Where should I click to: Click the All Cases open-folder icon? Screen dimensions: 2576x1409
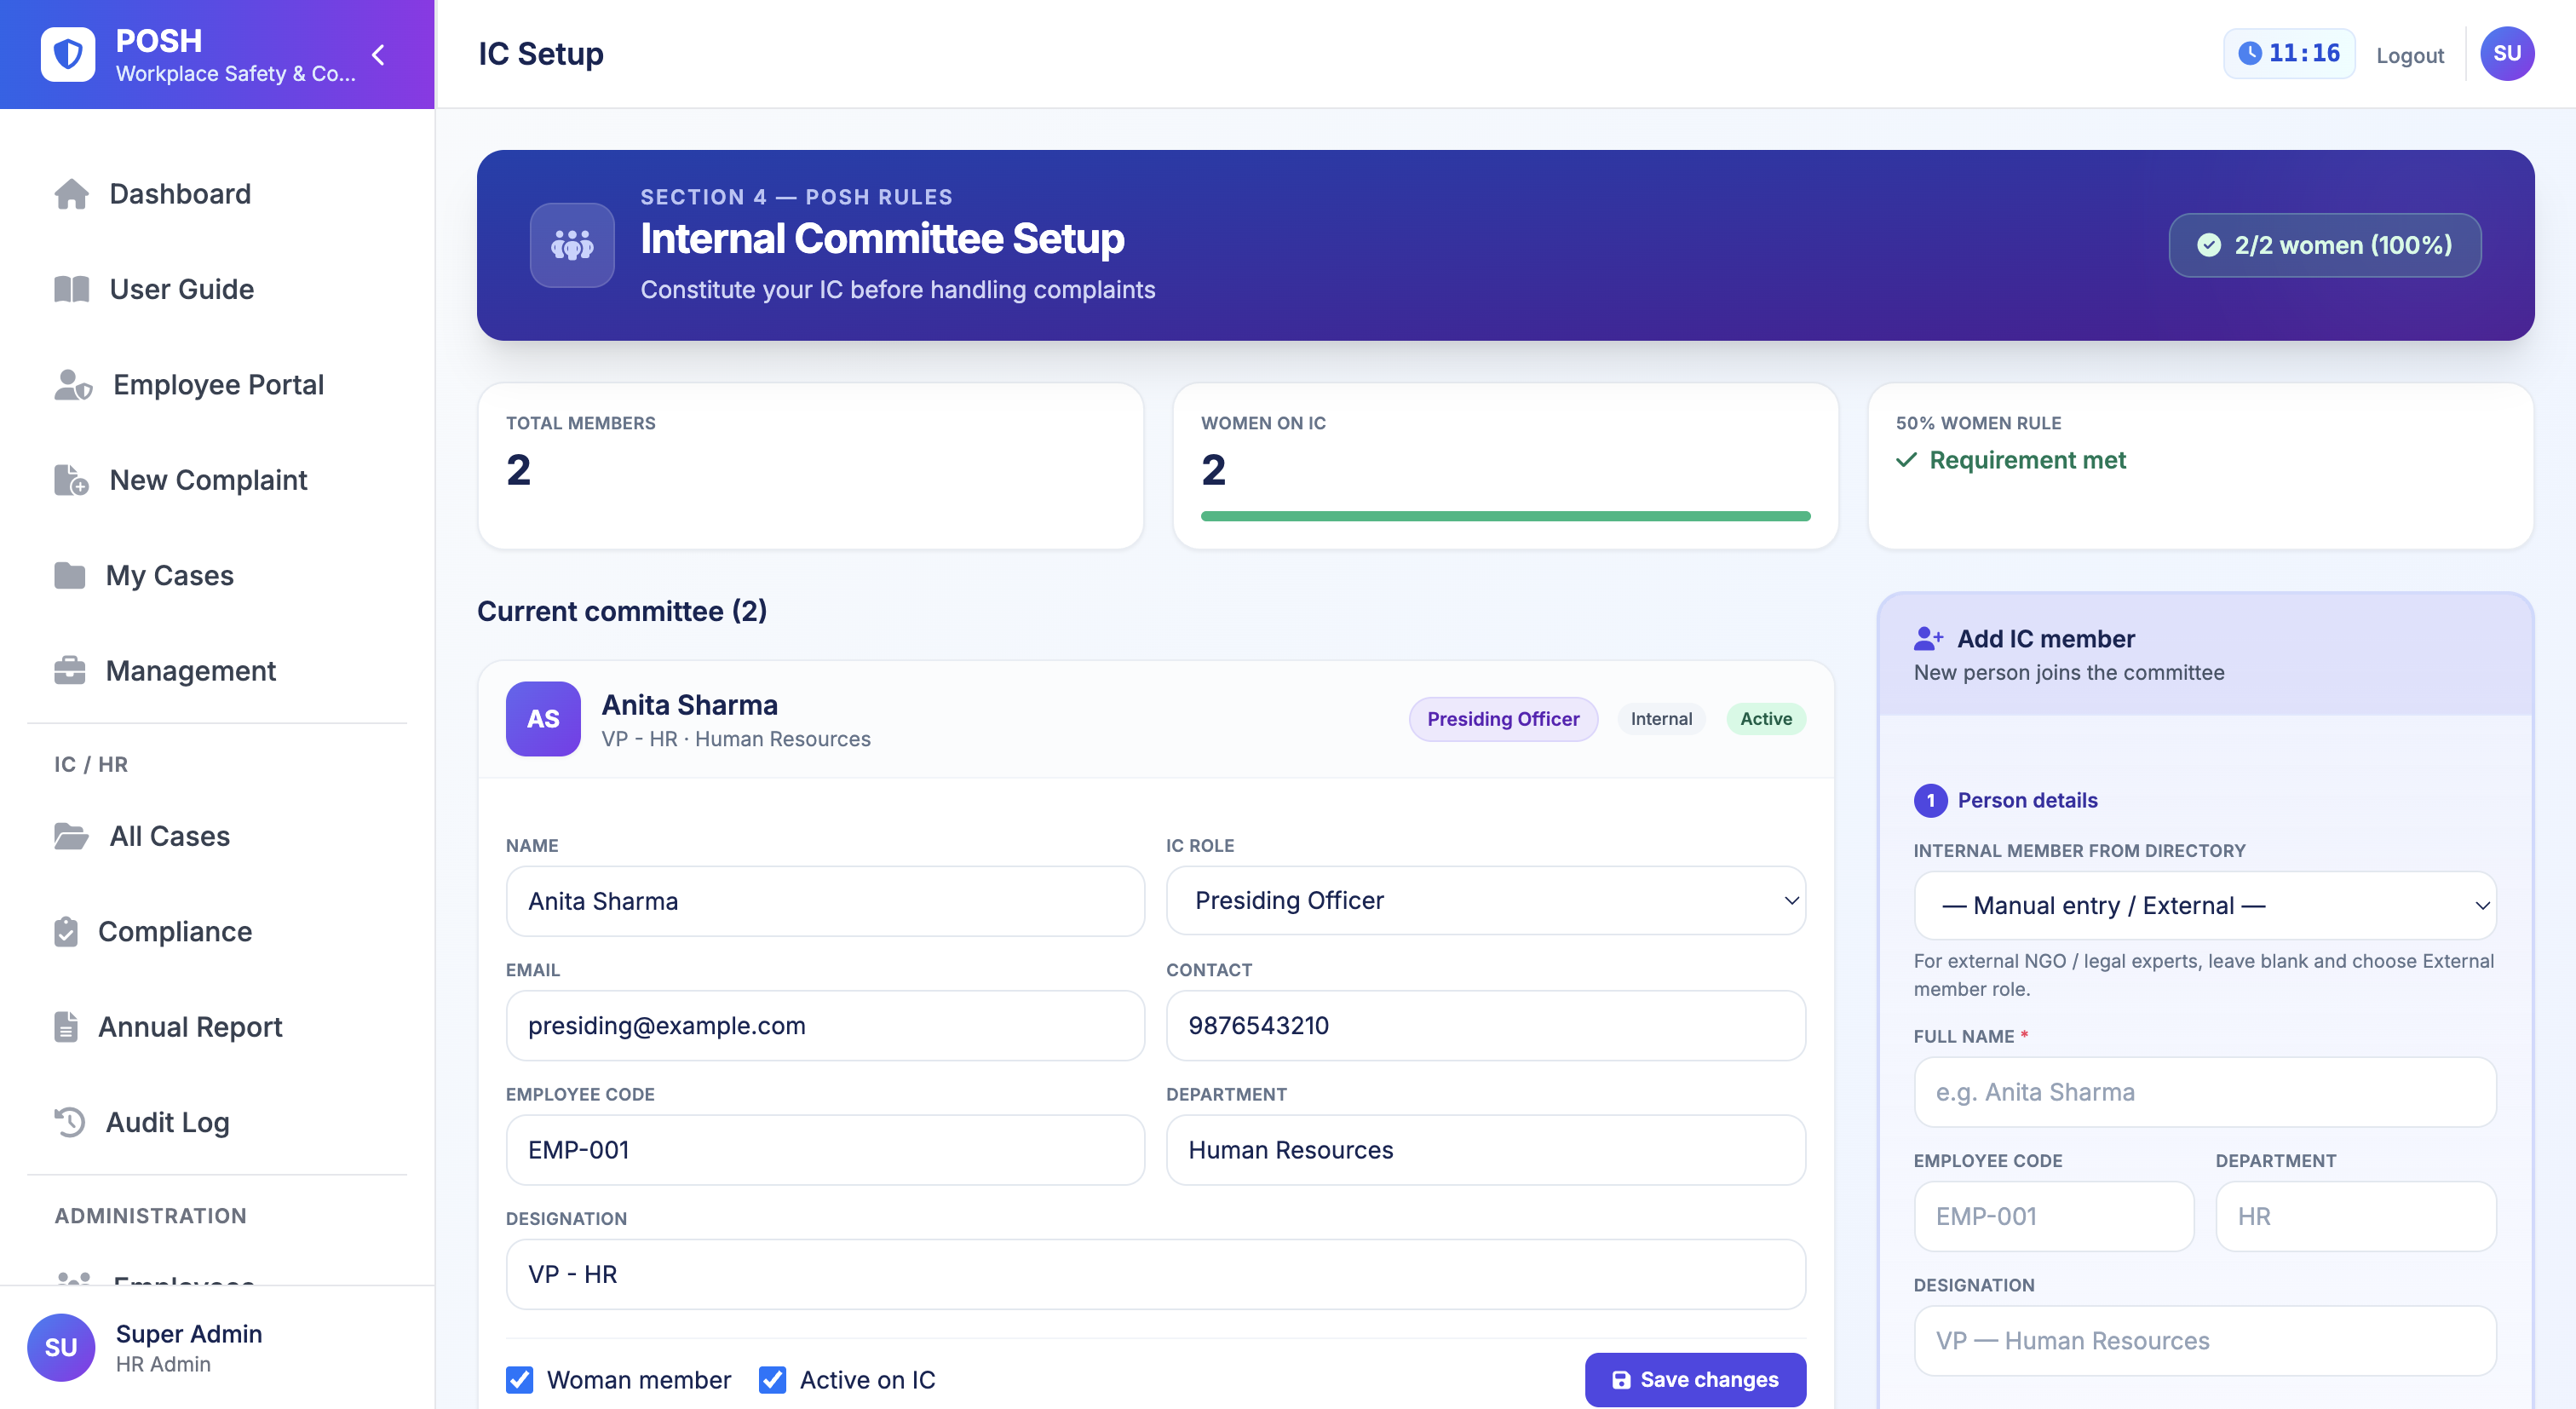click(71, 836)
